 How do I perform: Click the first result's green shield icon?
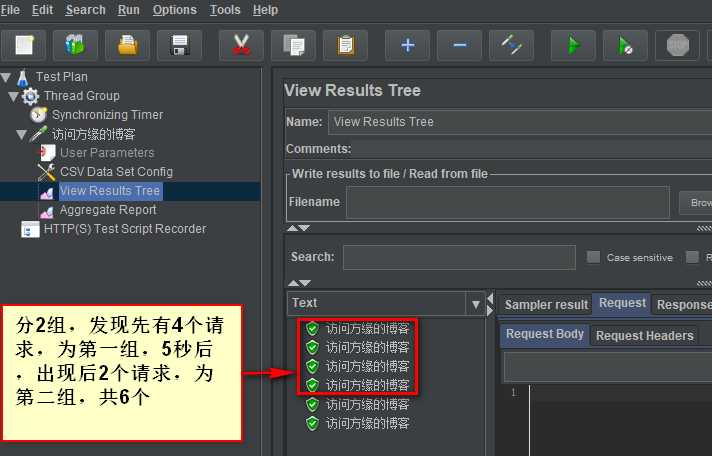[x=312, y=328]
